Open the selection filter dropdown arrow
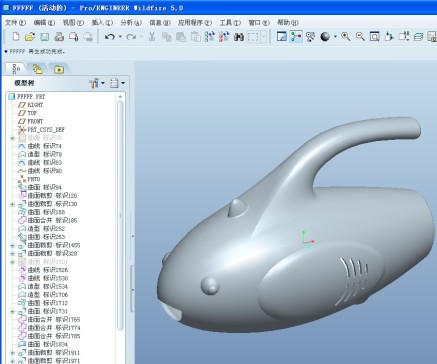 pyautogui.click(x=264, y=37)
